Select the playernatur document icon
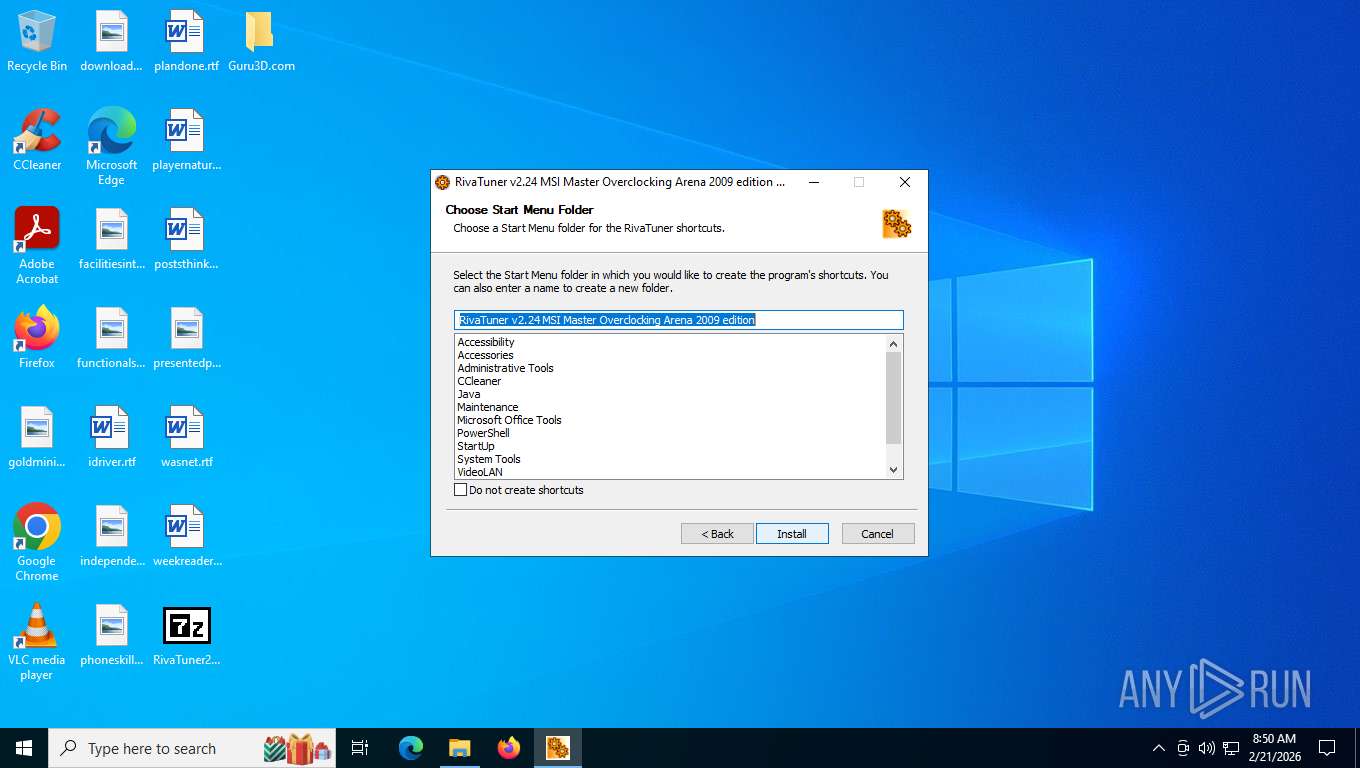The image size is (1360, 768). point(186,140)
